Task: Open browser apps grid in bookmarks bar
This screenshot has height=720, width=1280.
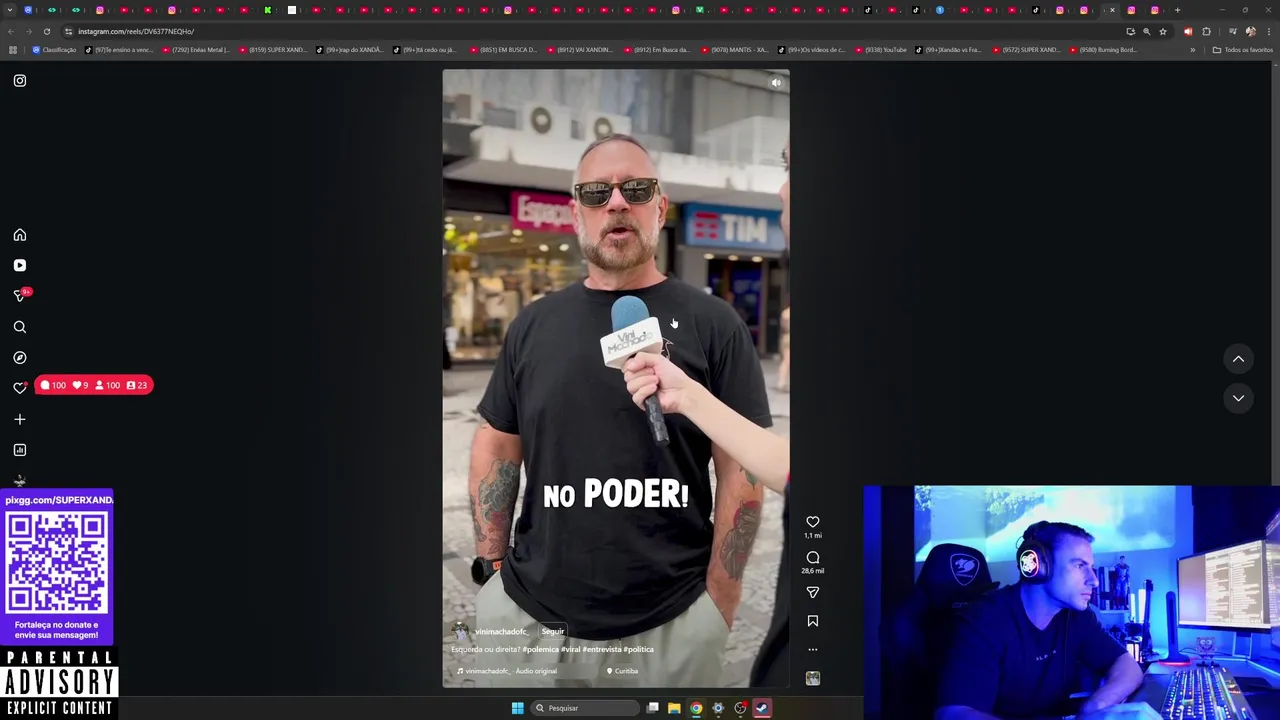Action: coord(13,50)
